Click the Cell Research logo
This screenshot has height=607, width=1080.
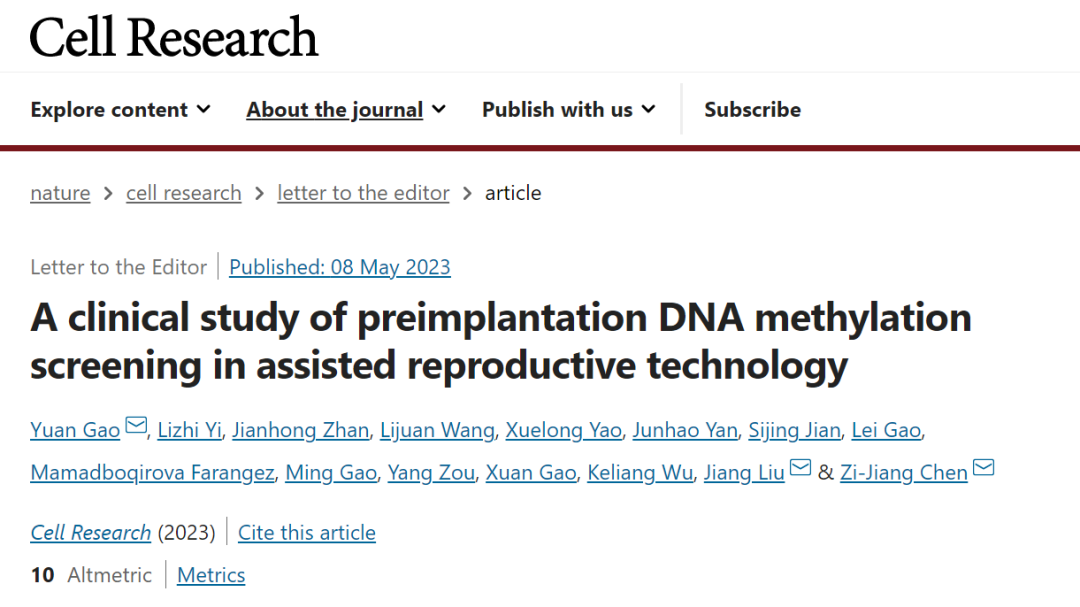tap(174, 37)
